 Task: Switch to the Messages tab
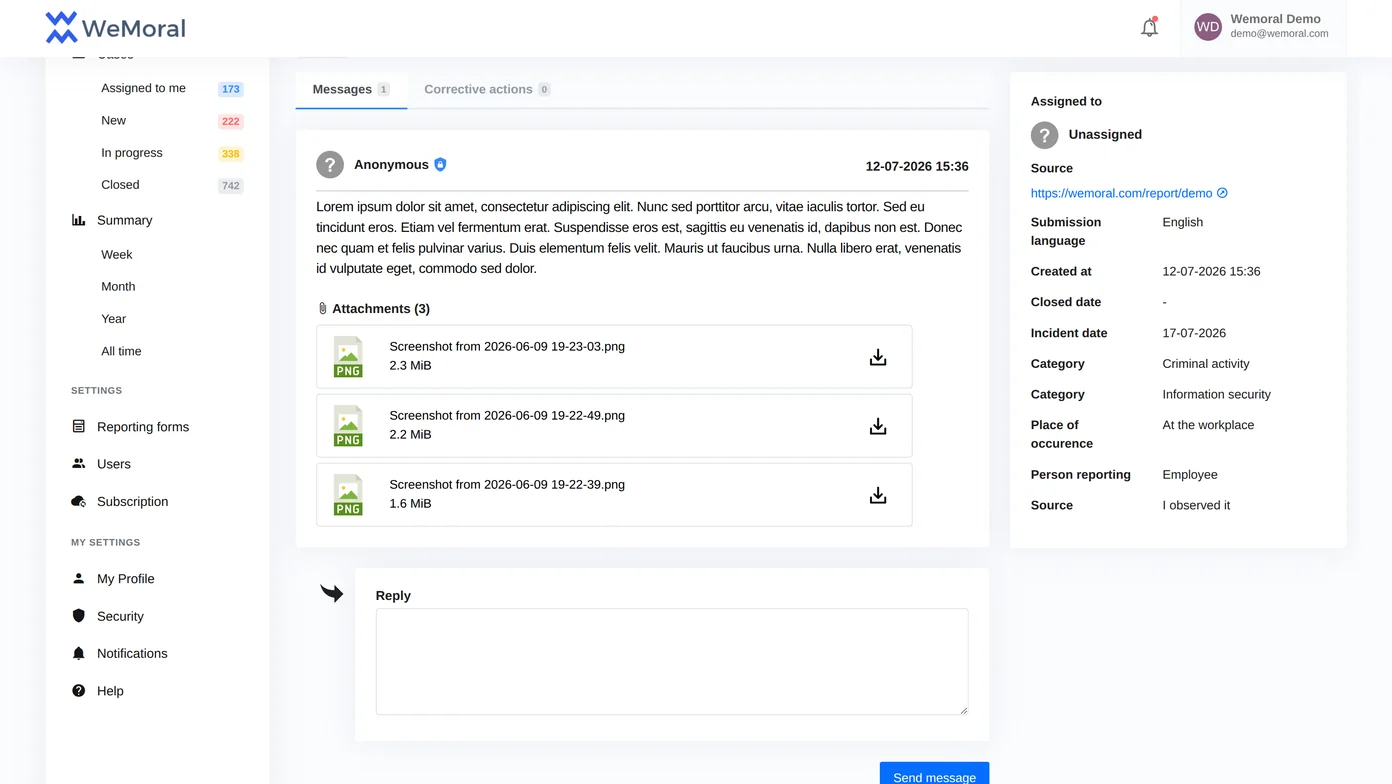click(351, 89)
